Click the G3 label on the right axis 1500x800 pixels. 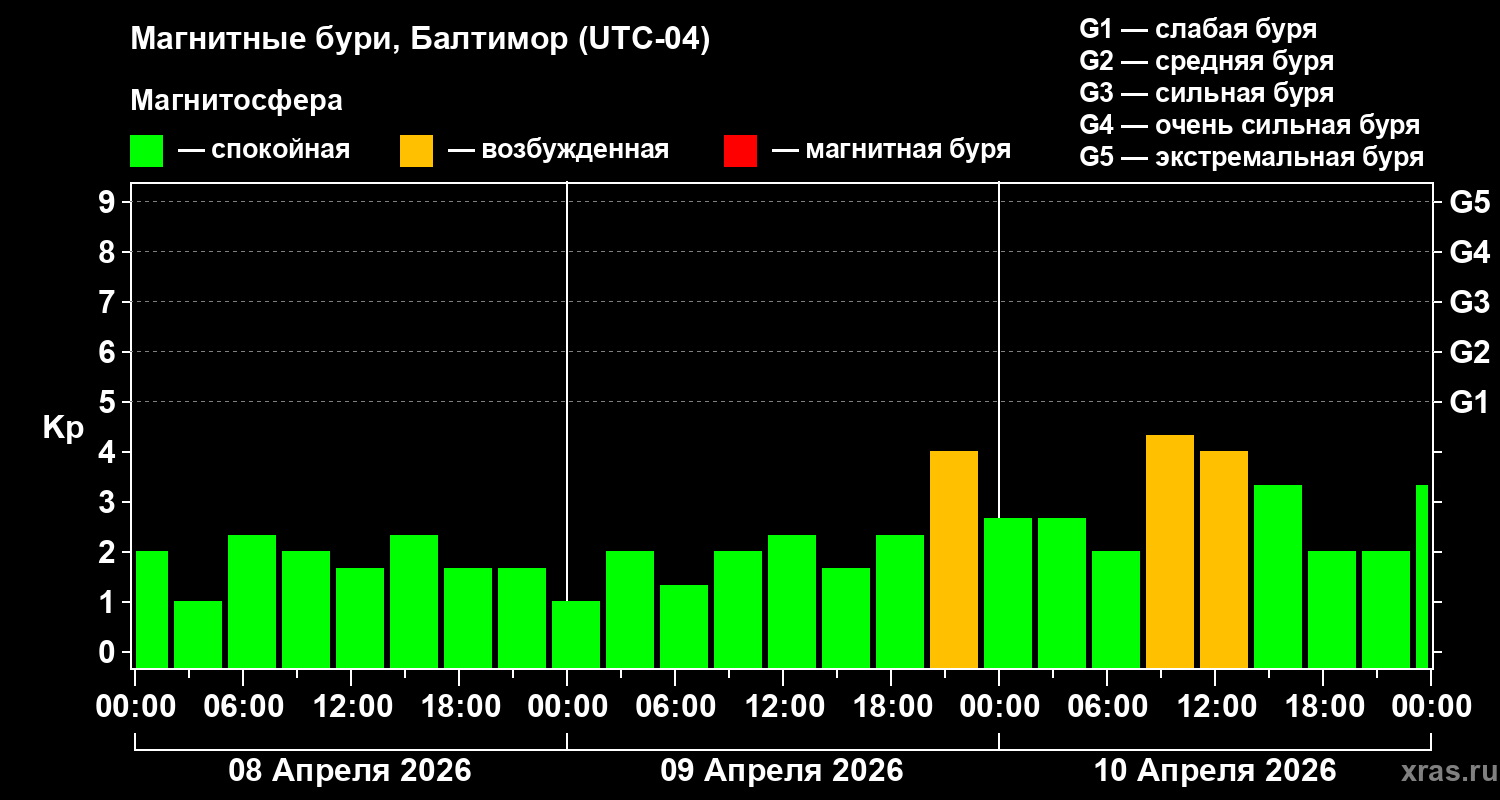coord(1470,302)
